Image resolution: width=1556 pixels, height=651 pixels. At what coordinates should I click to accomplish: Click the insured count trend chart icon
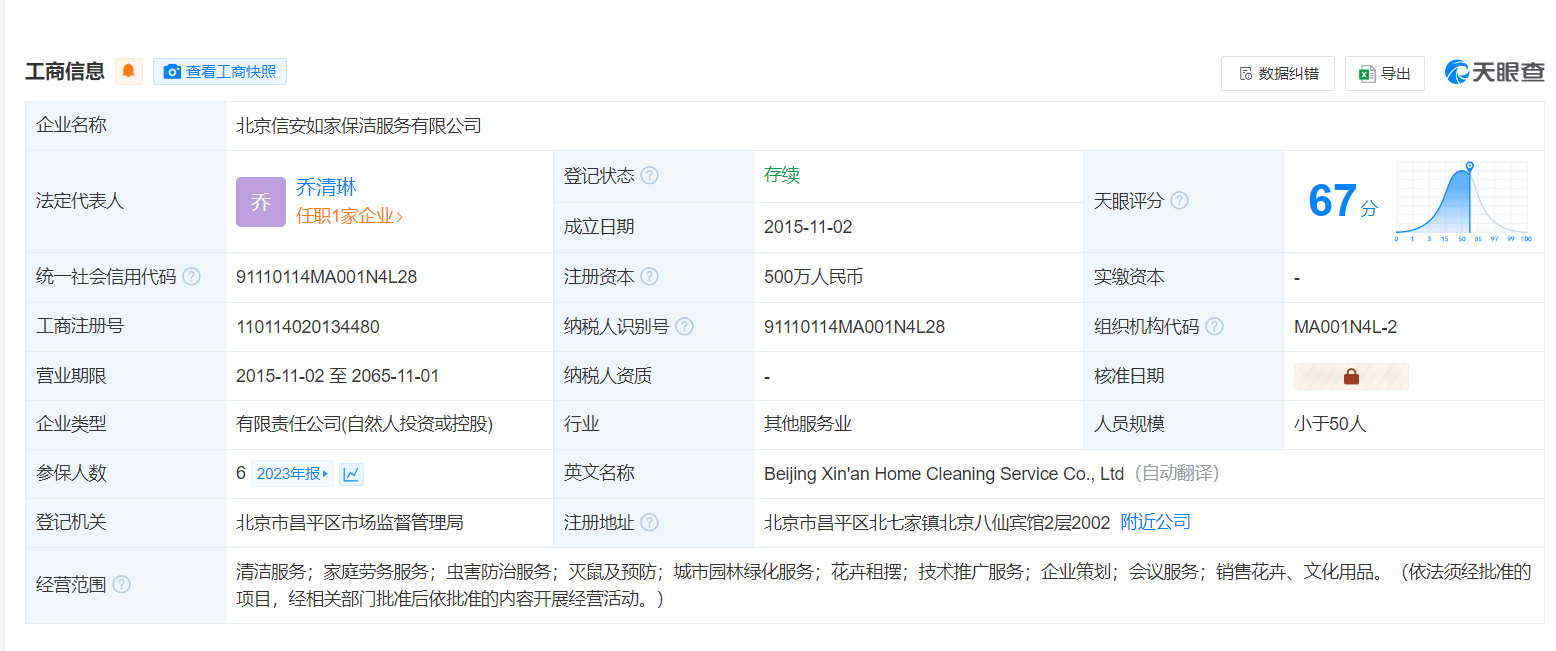[351, 474]
